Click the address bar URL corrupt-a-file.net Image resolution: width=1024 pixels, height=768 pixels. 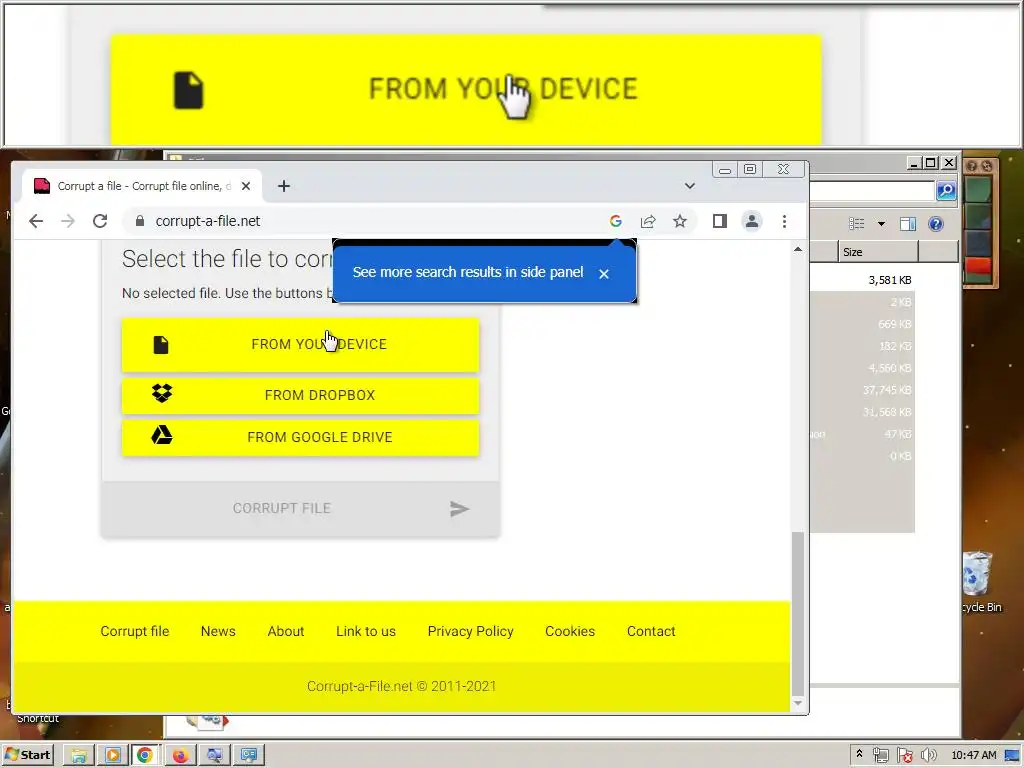click(208, 221)
